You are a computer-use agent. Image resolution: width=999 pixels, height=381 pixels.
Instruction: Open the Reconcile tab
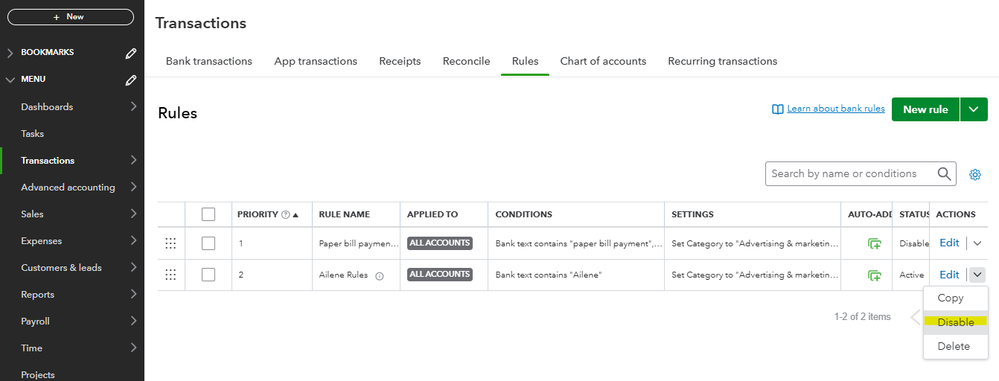coord(466,61)
